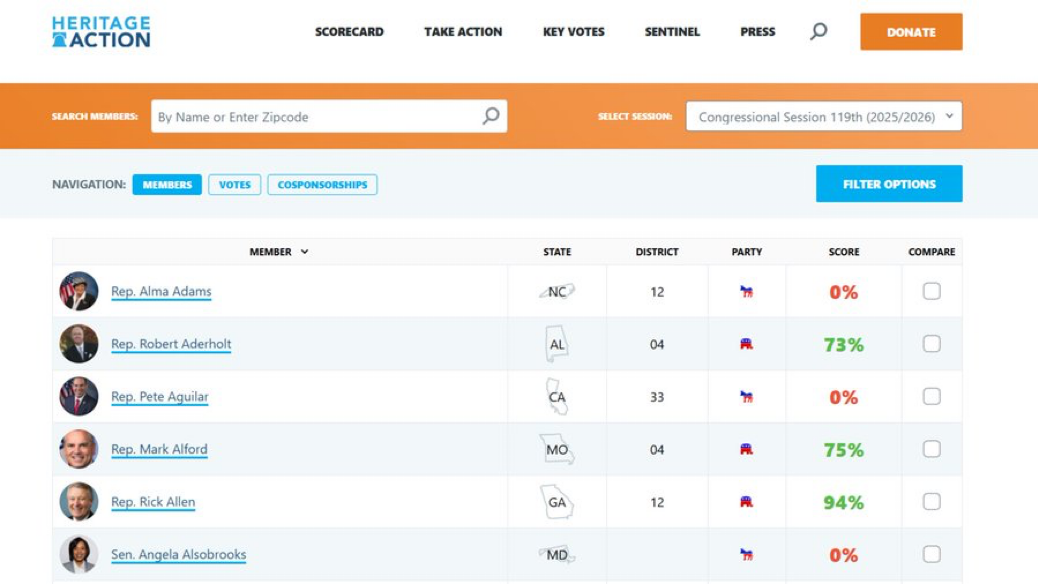Image resolution: width=1038 pixels, height=584 pixels.
Task: Open Sentinel menu item
Action: (672, 32)
